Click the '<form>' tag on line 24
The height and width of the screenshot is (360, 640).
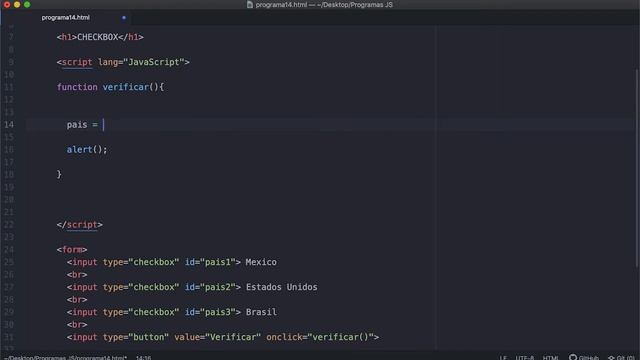coord(72,249)
